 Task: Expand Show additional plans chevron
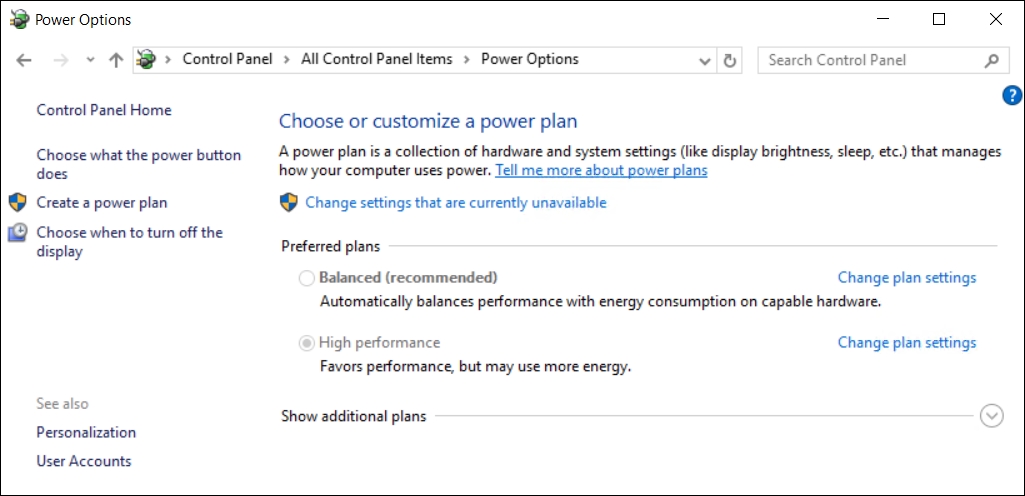(991, 416)
